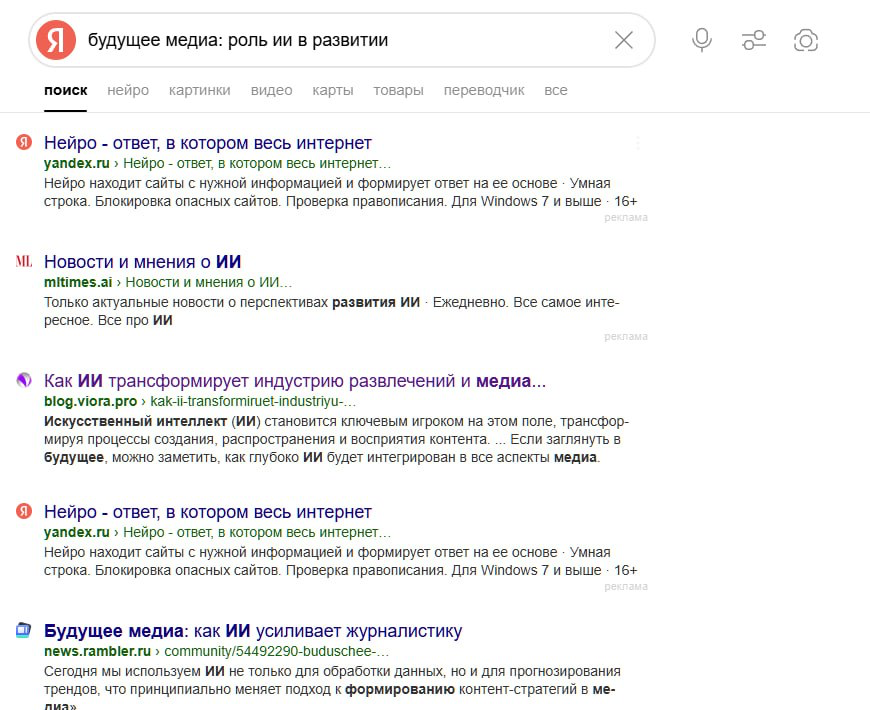Switch to the нейро tab

click(x=128, y=90)
